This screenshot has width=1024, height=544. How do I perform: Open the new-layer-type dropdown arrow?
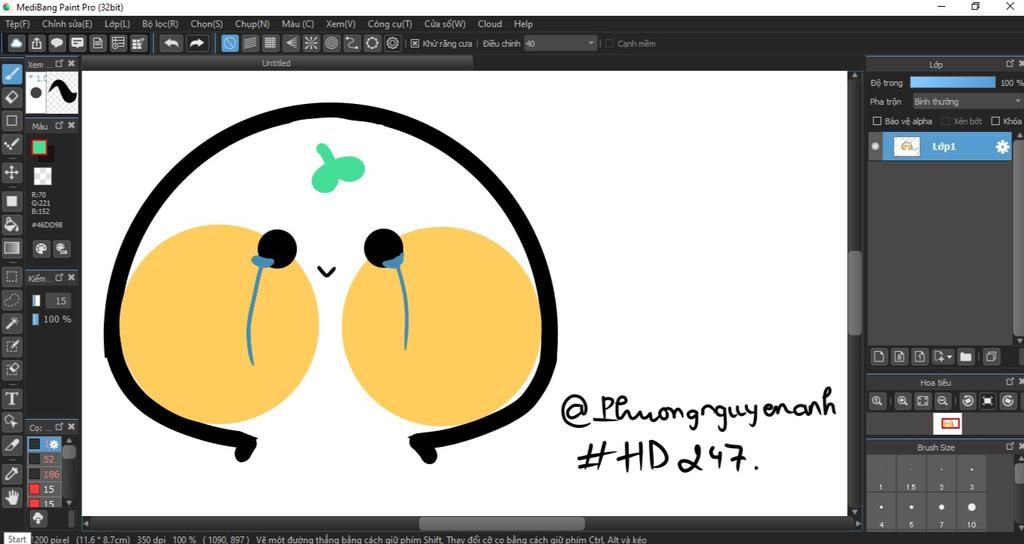tap(949, 357)
